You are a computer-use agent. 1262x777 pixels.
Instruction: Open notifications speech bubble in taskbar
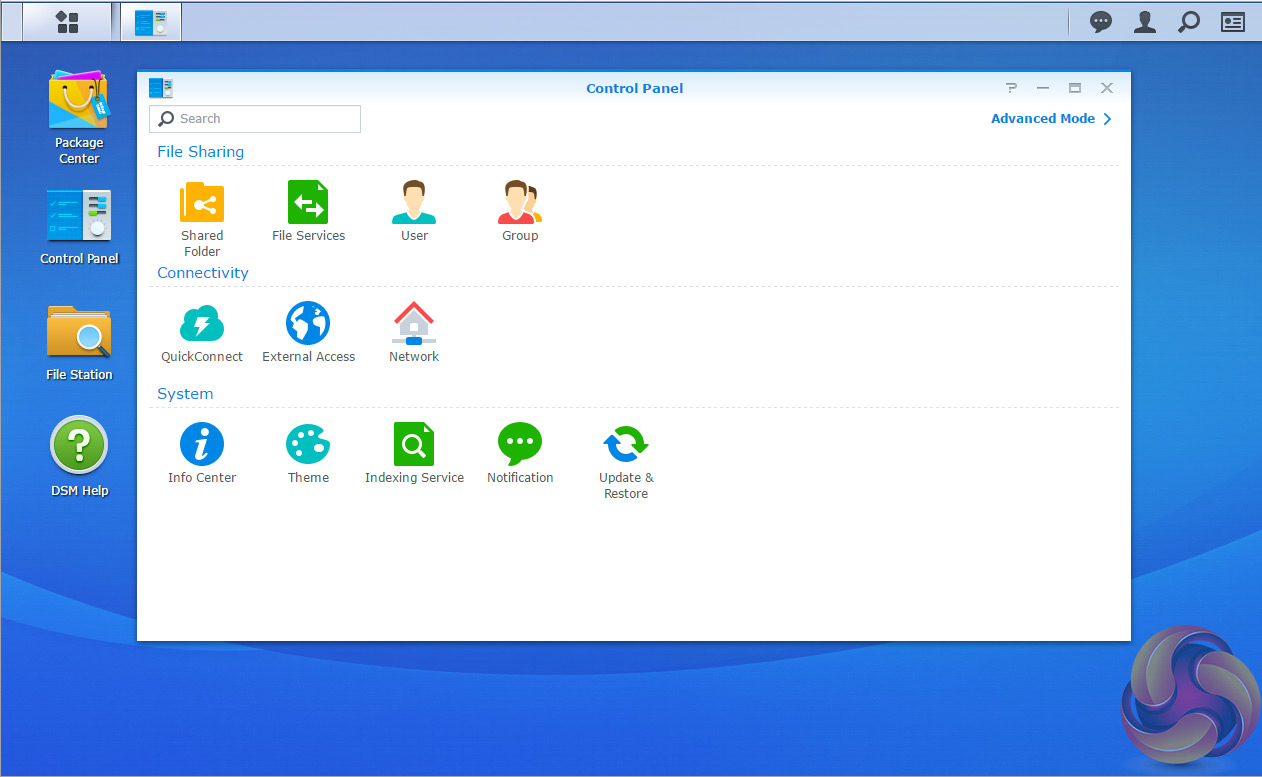click(x=1101, y=22)
